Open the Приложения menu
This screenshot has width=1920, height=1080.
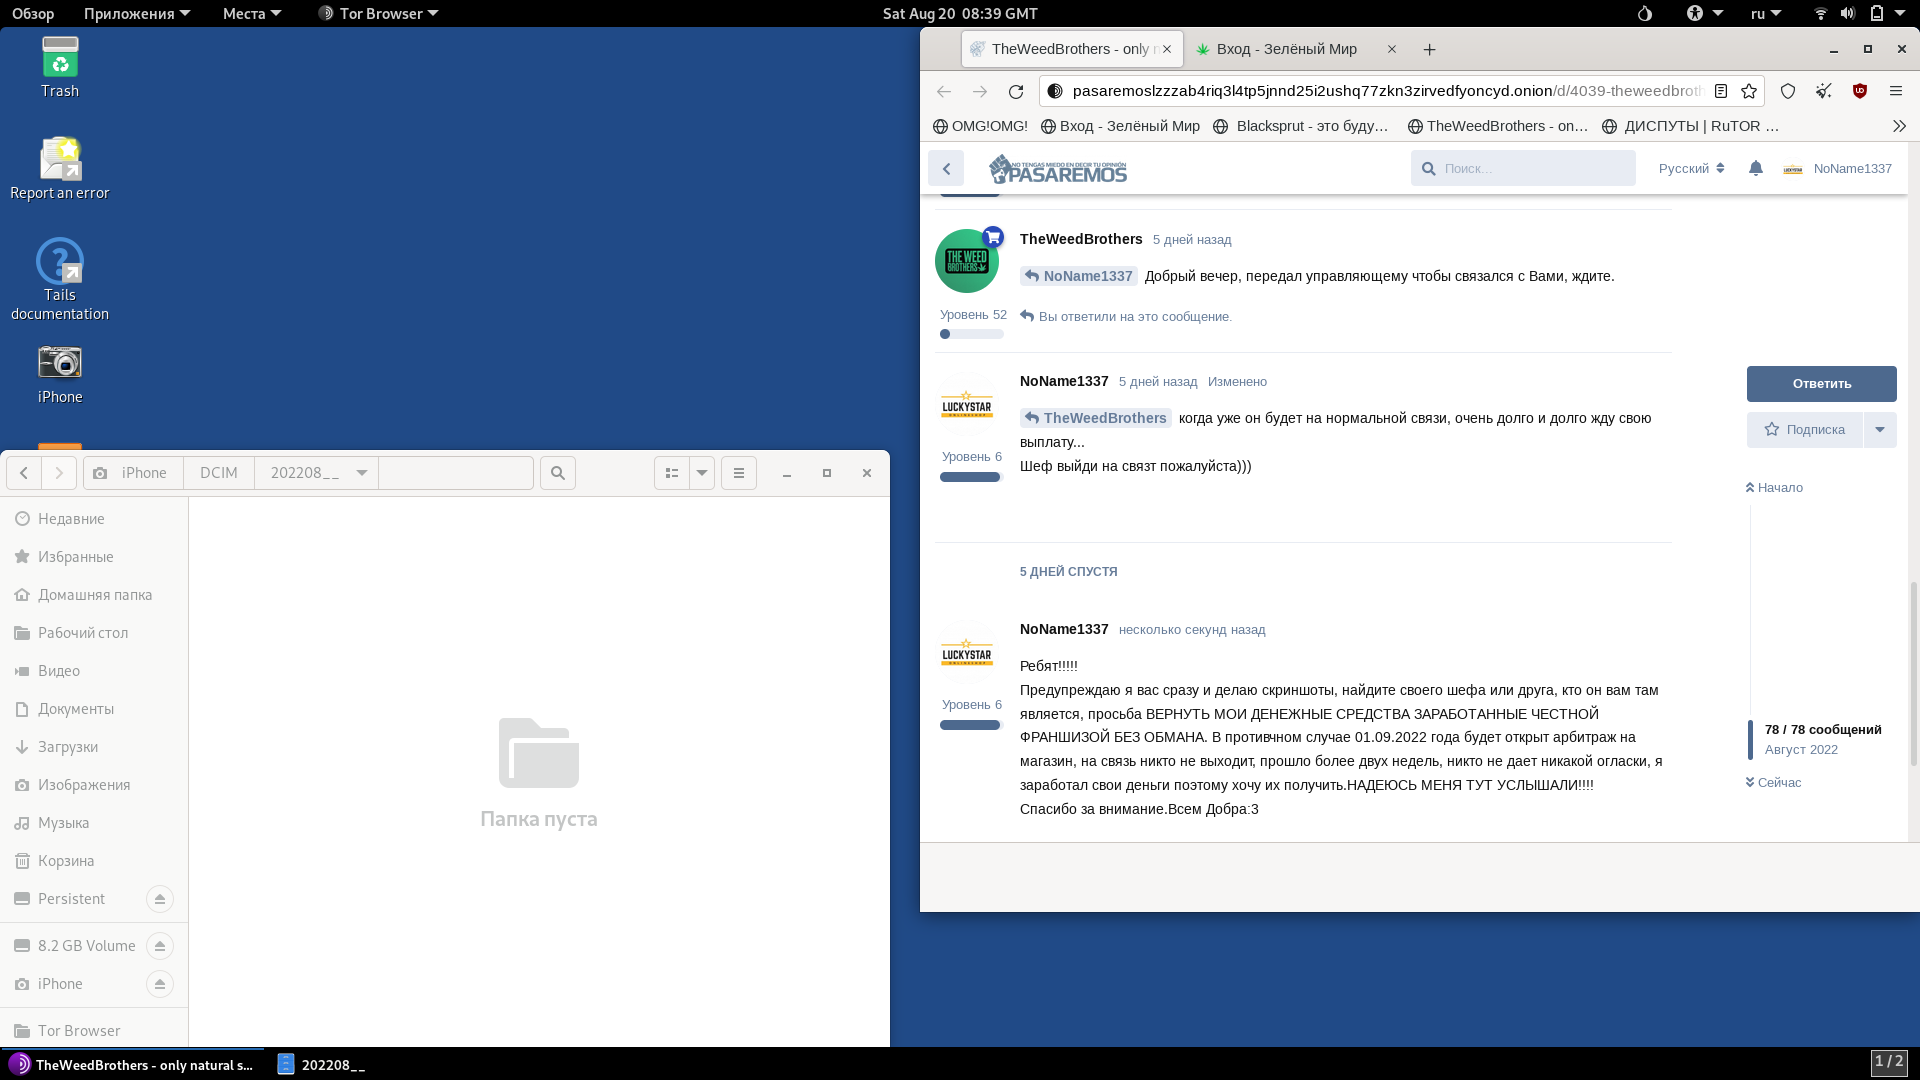click(137, 13)
